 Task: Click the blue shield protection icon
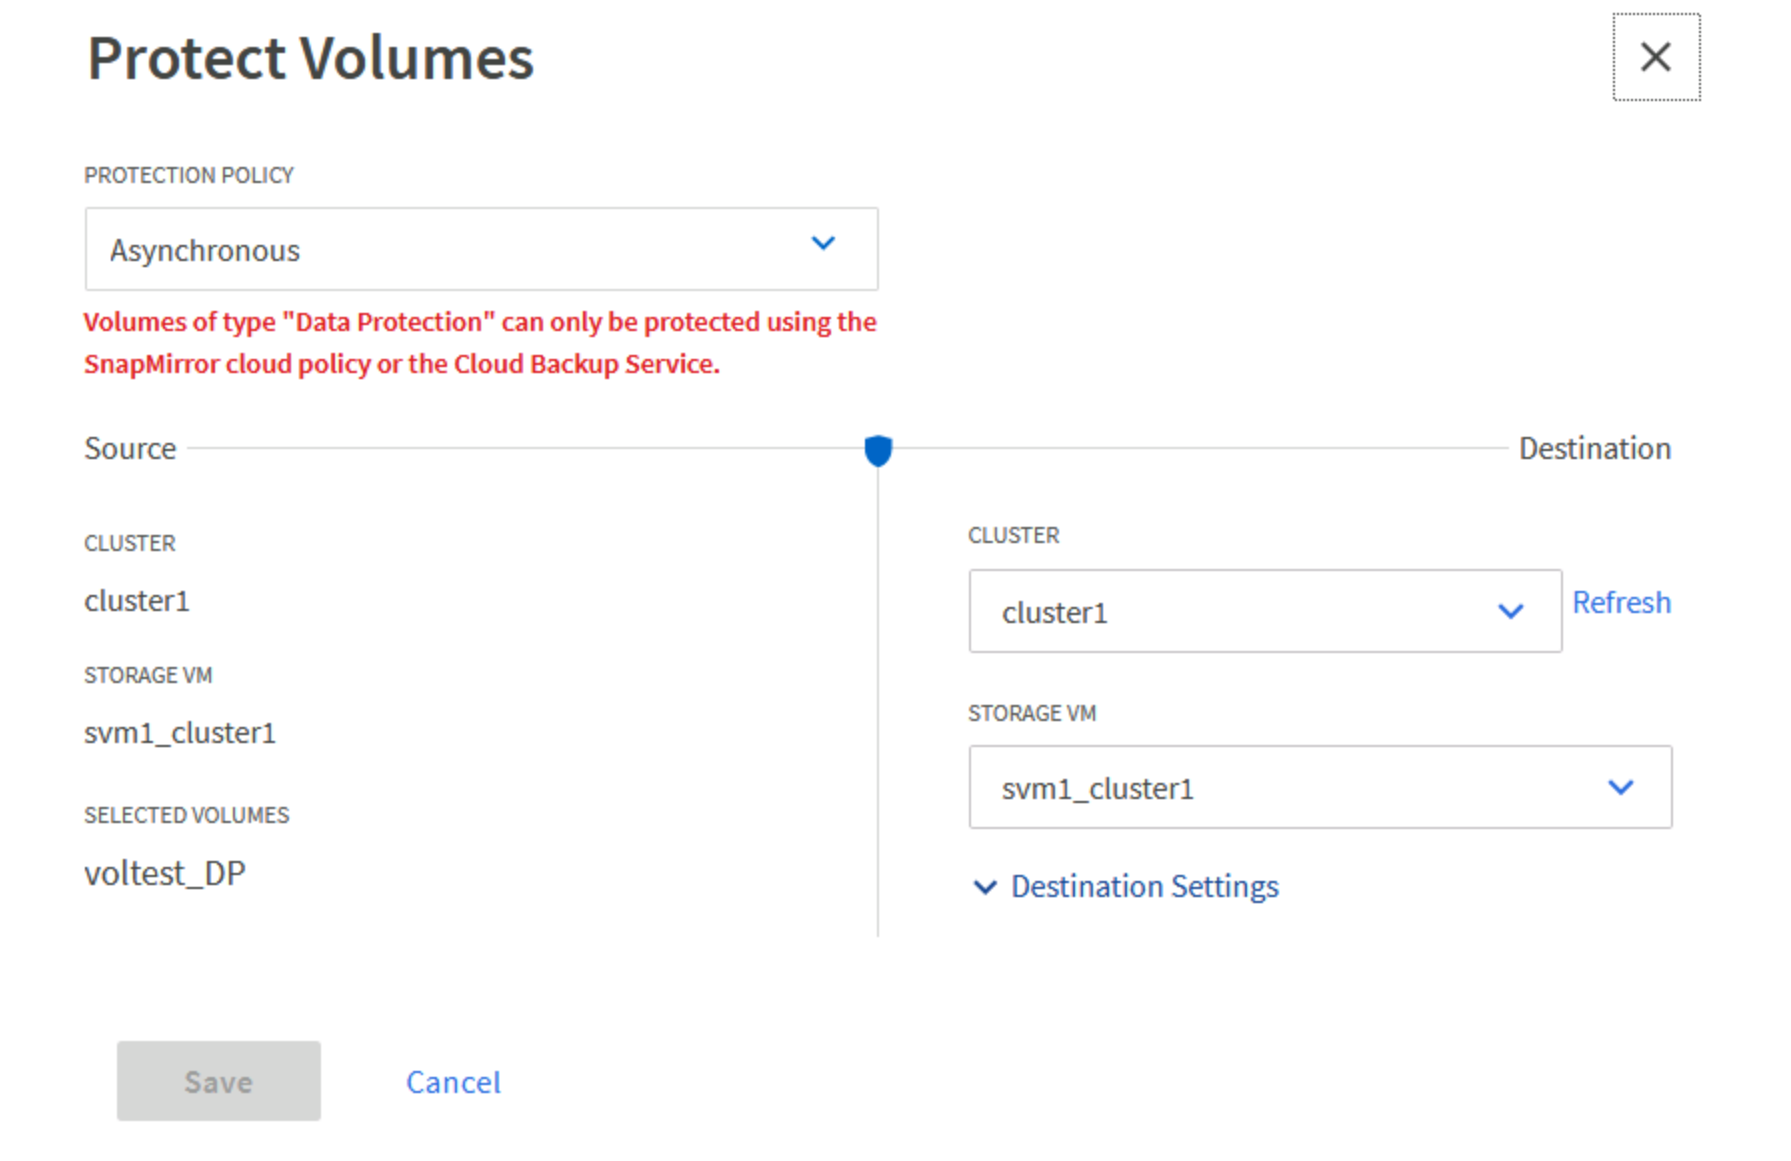pyautogui.click(x=877, y=450)
